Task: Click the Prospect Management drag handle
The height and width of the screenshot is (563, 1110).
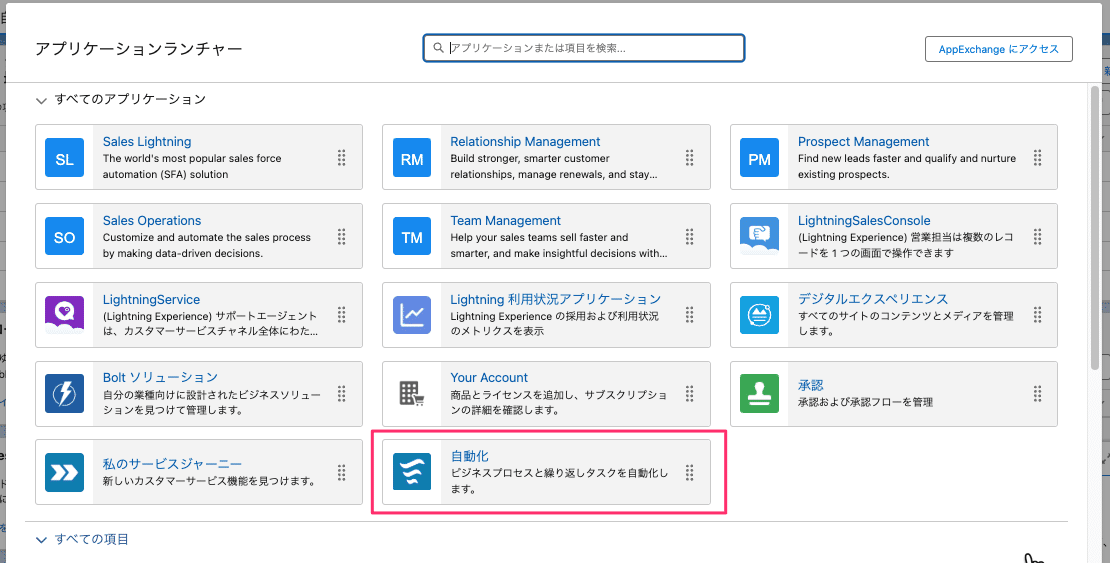Action: [1037, 157]
